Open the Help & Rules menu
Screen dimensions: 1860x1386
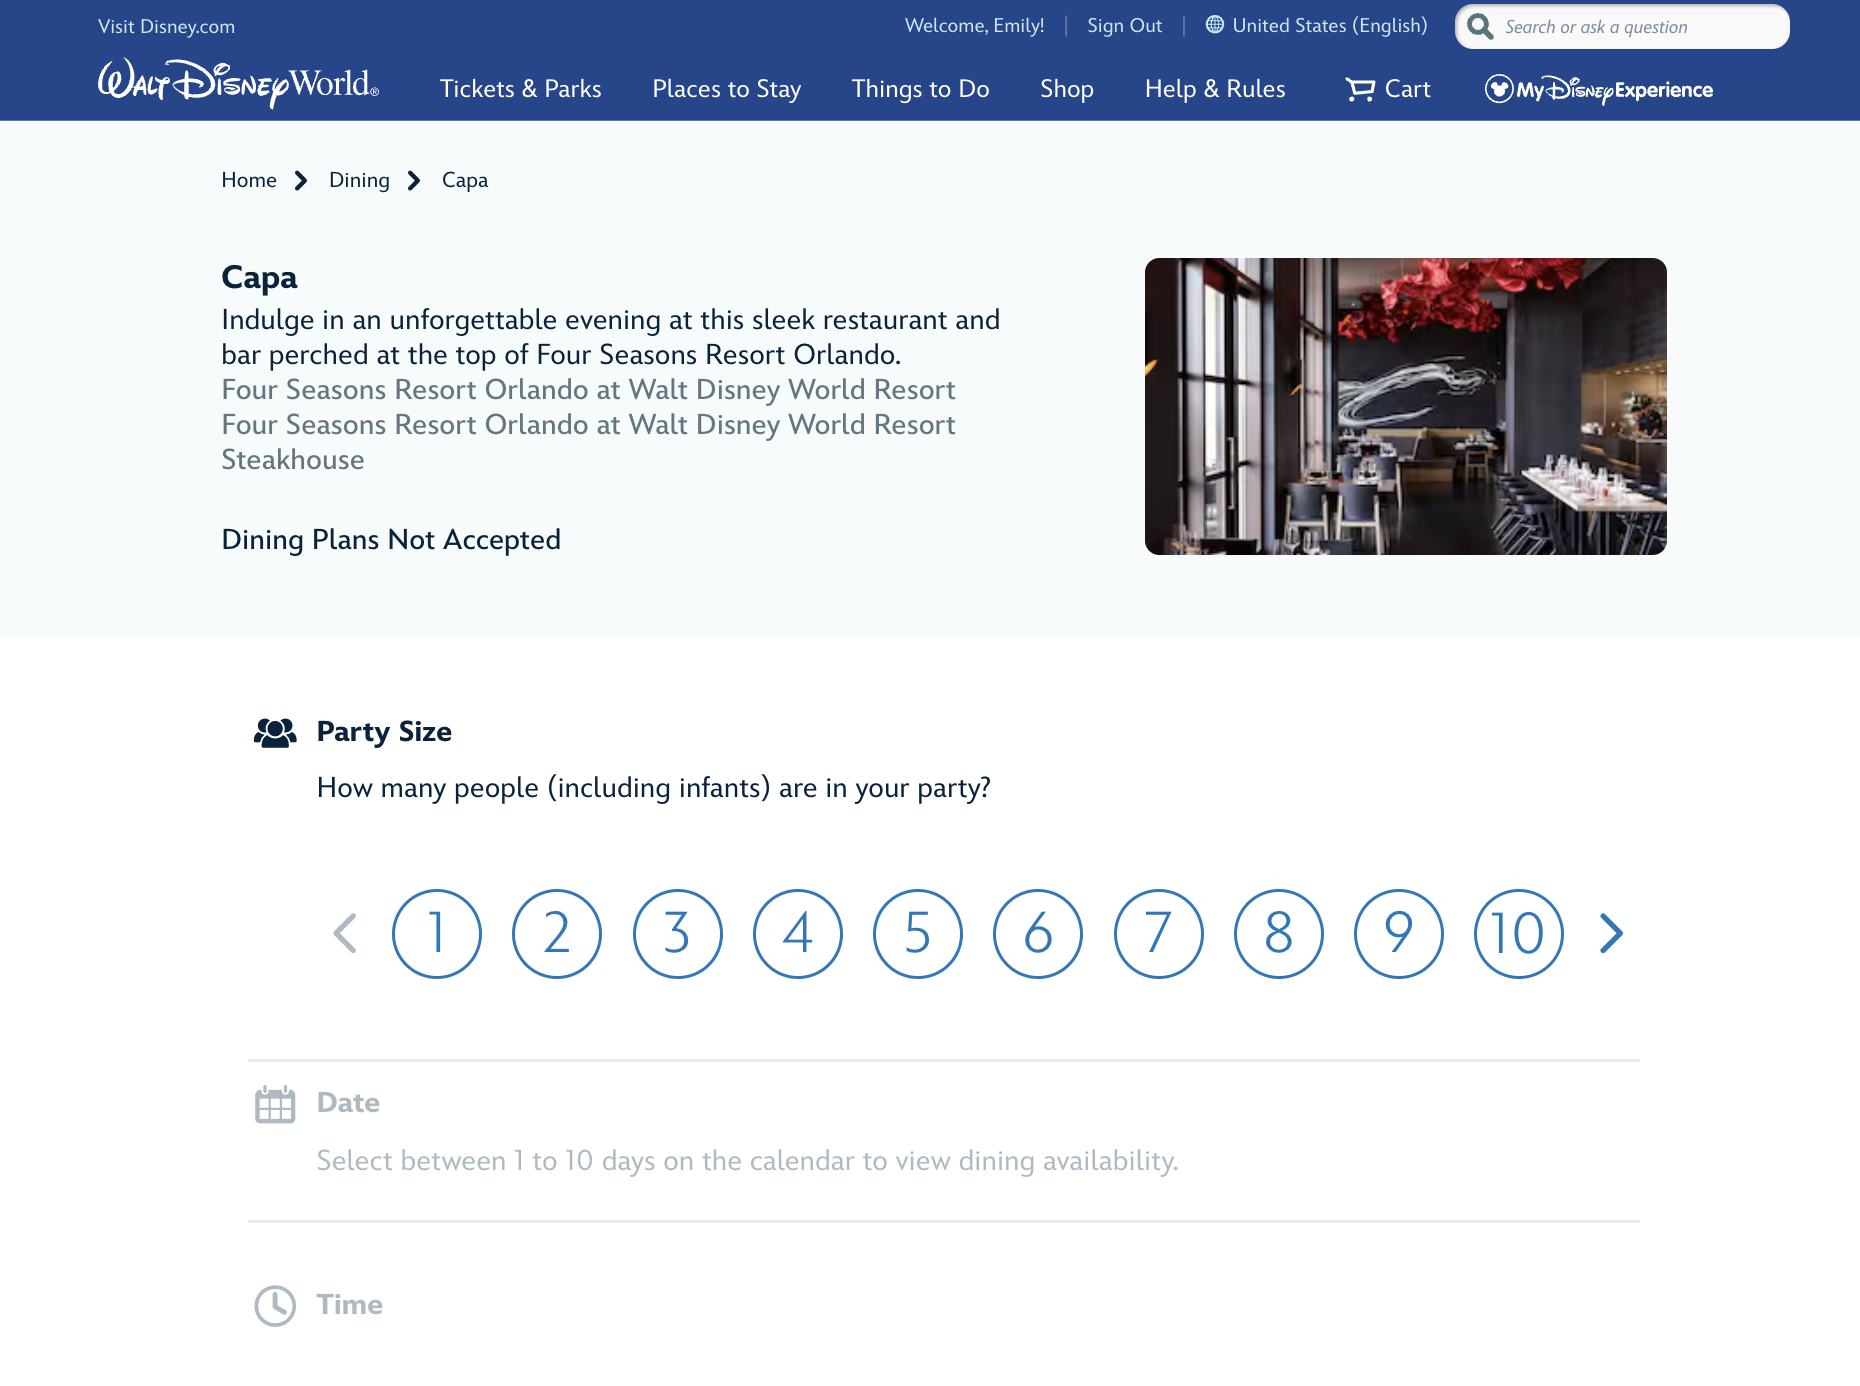click(x=1215, y=89)
